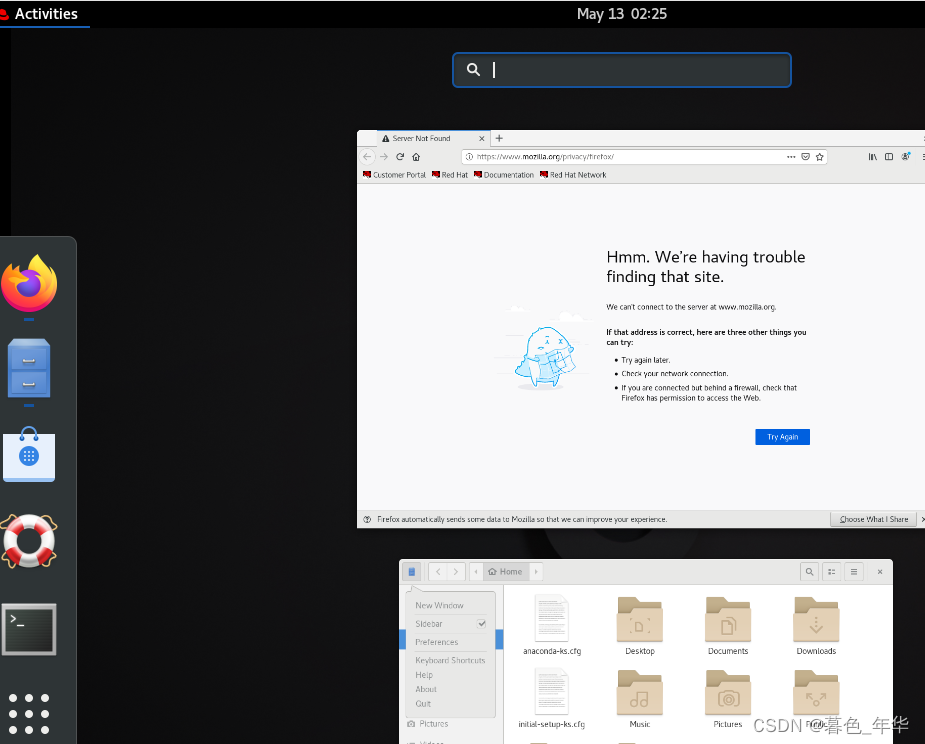The height and width of the screenshot is (744, 925).
Task: Toggle the Sidebar checkbox
Action: [x=481, y=624]
